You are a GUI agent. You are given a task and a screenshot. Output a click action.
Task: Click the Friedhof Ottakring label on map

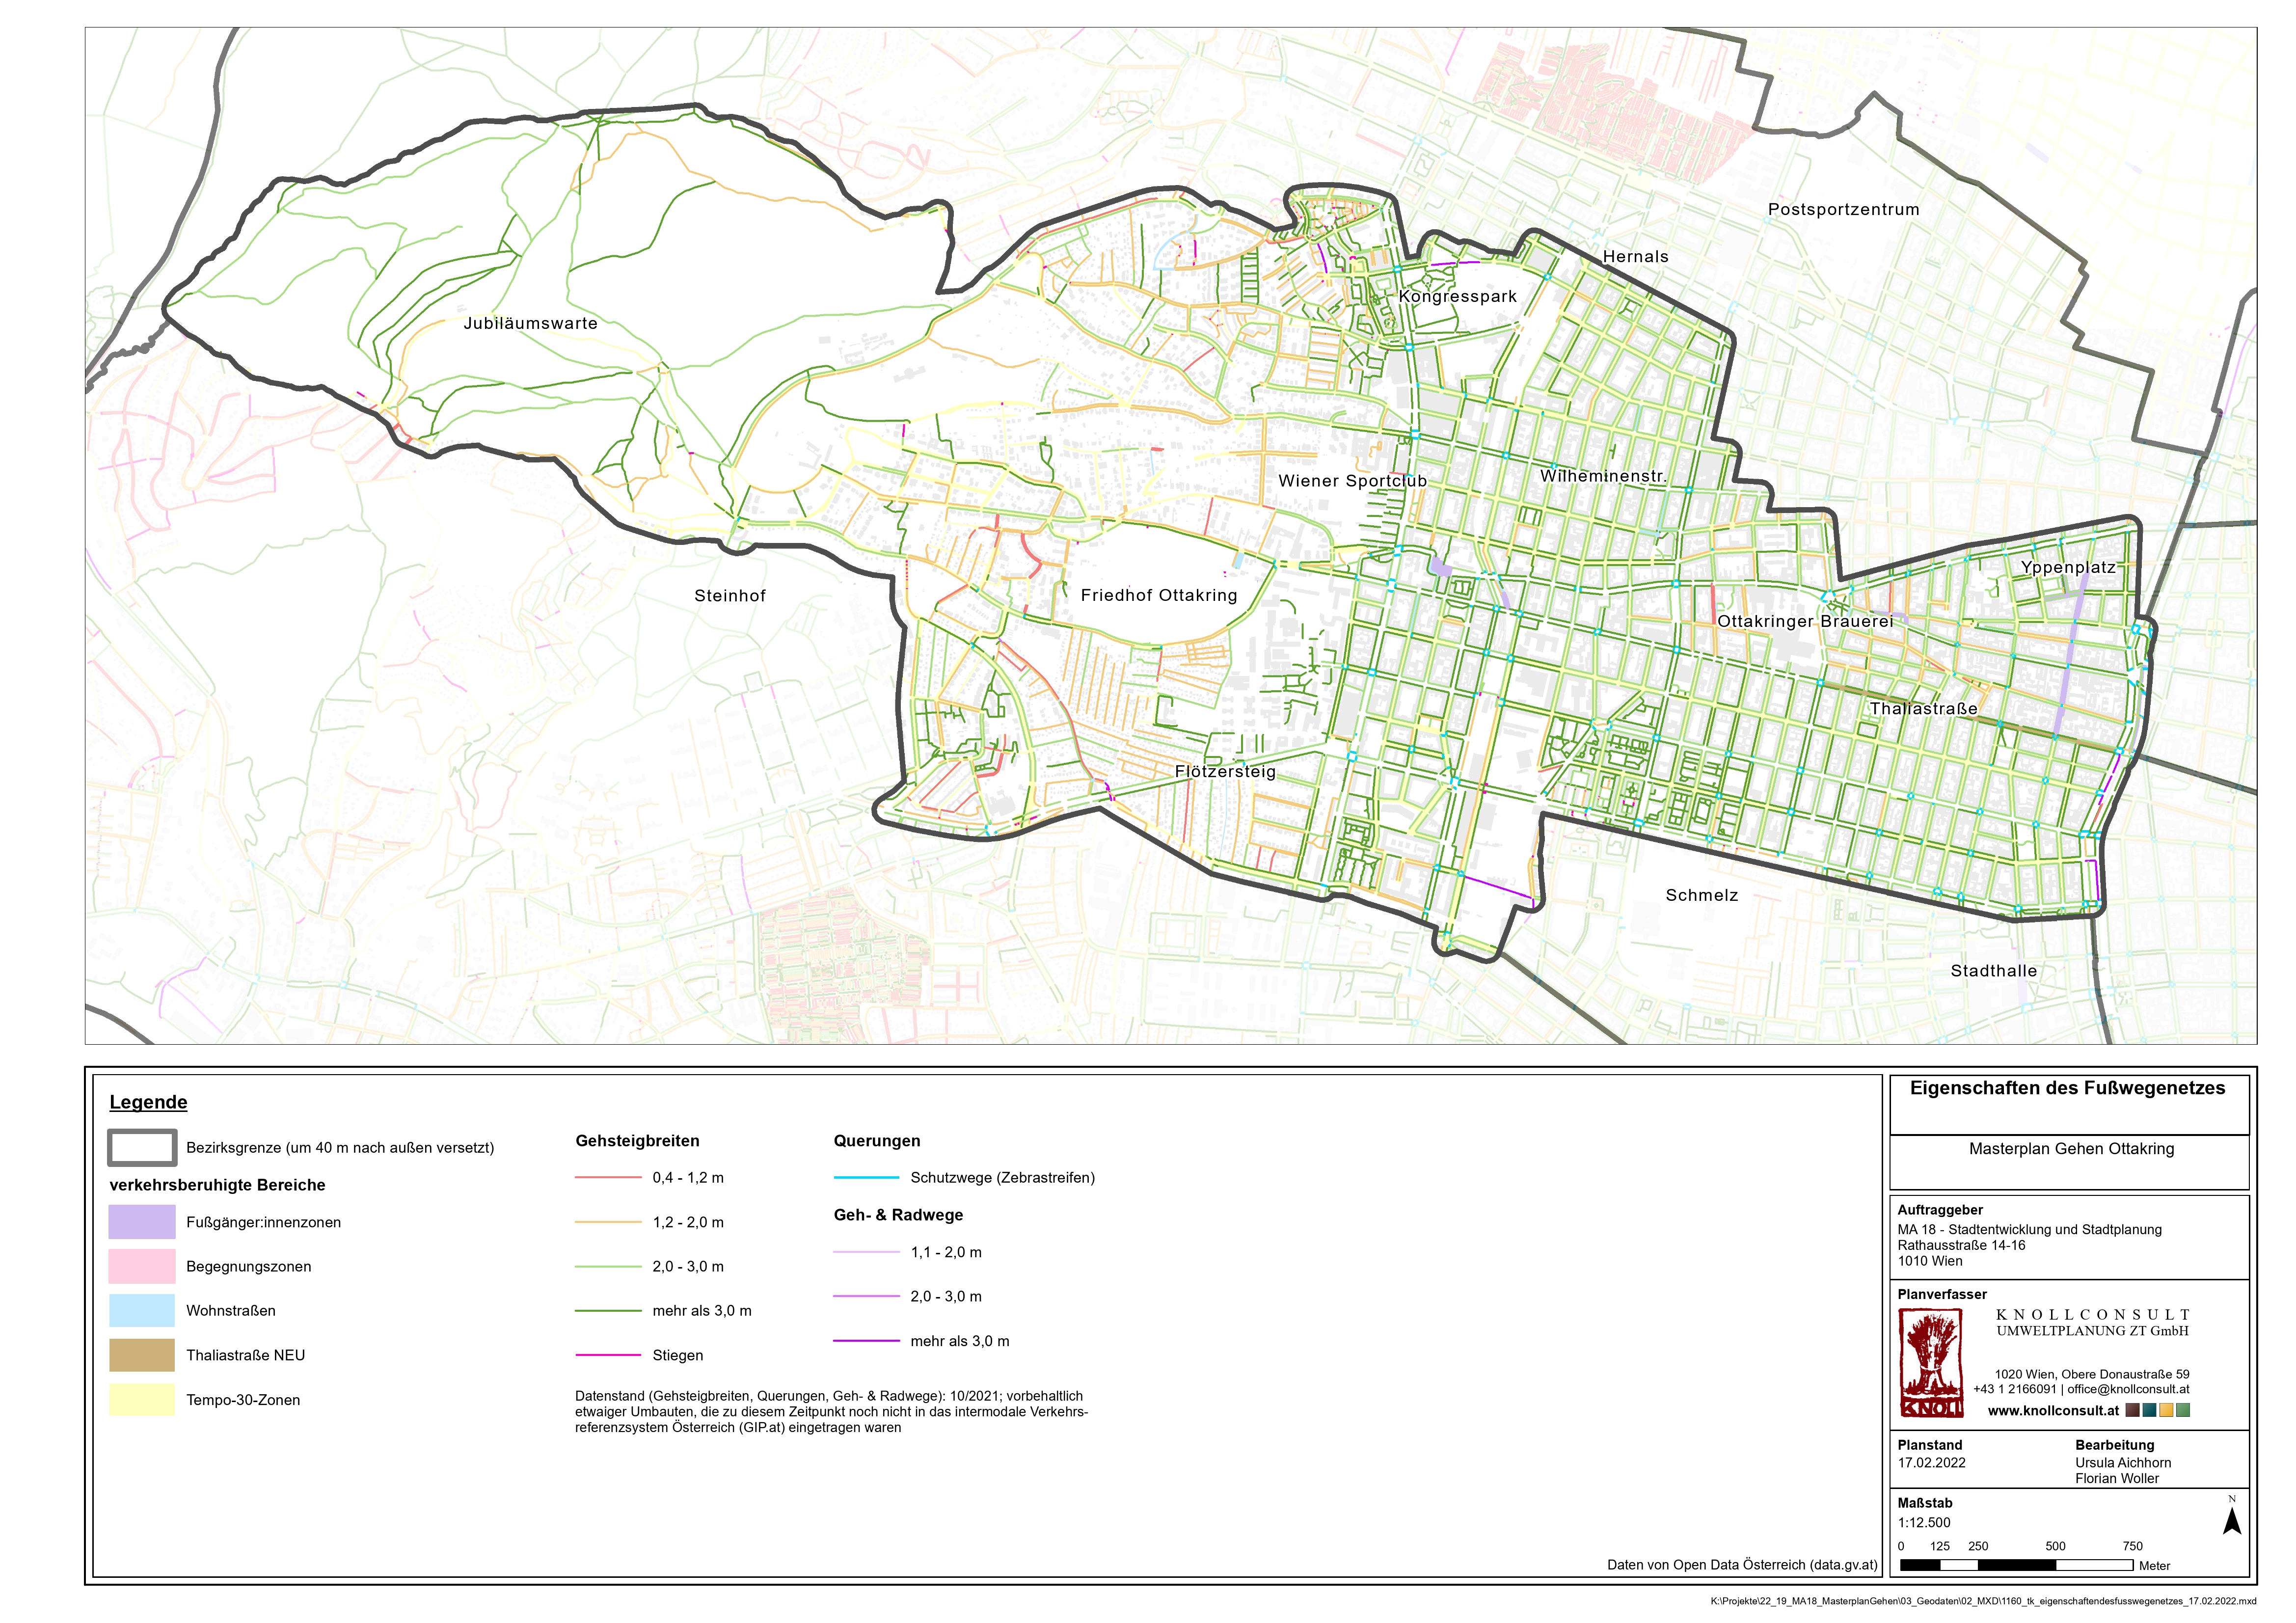pos(1159,596)
